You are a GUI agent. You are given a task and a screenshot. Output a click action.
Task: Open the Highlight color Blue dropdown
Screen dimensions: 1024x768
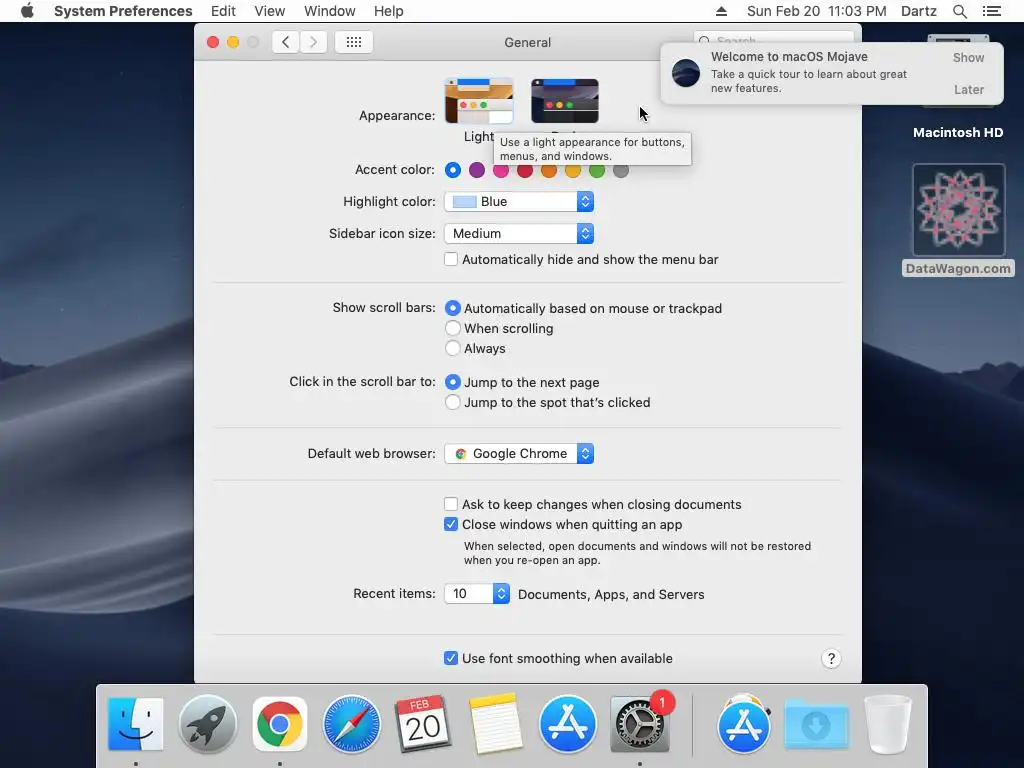coord(519,201)
